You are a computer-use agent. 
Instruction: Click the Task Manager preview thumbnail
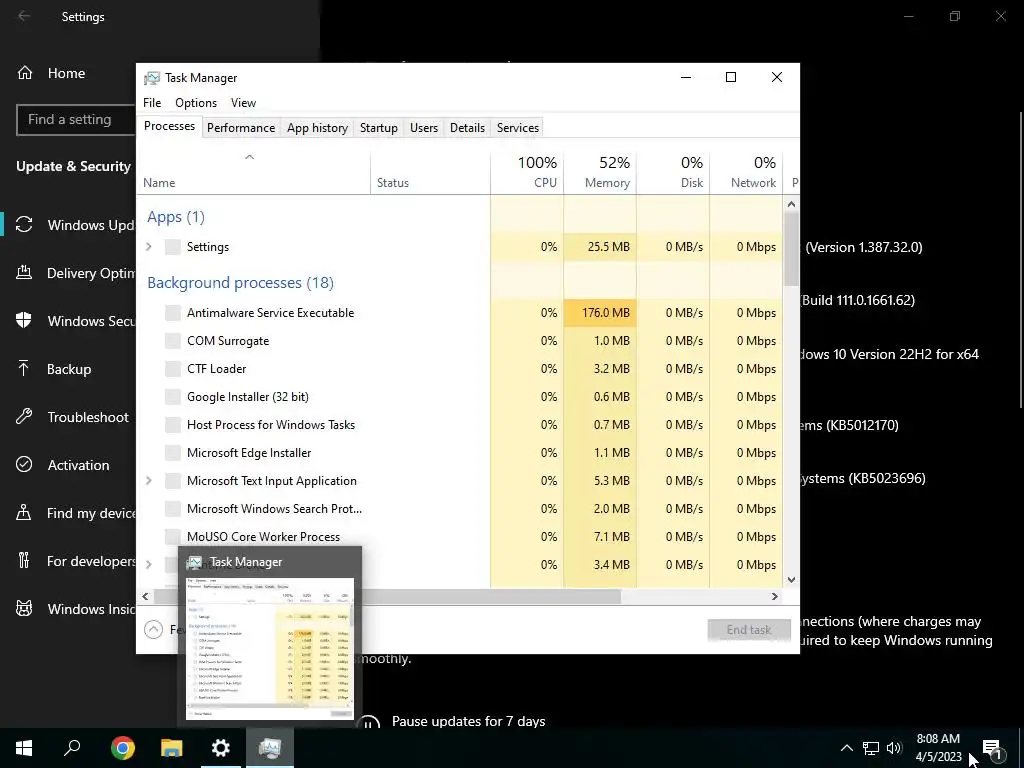pos(270,648)
